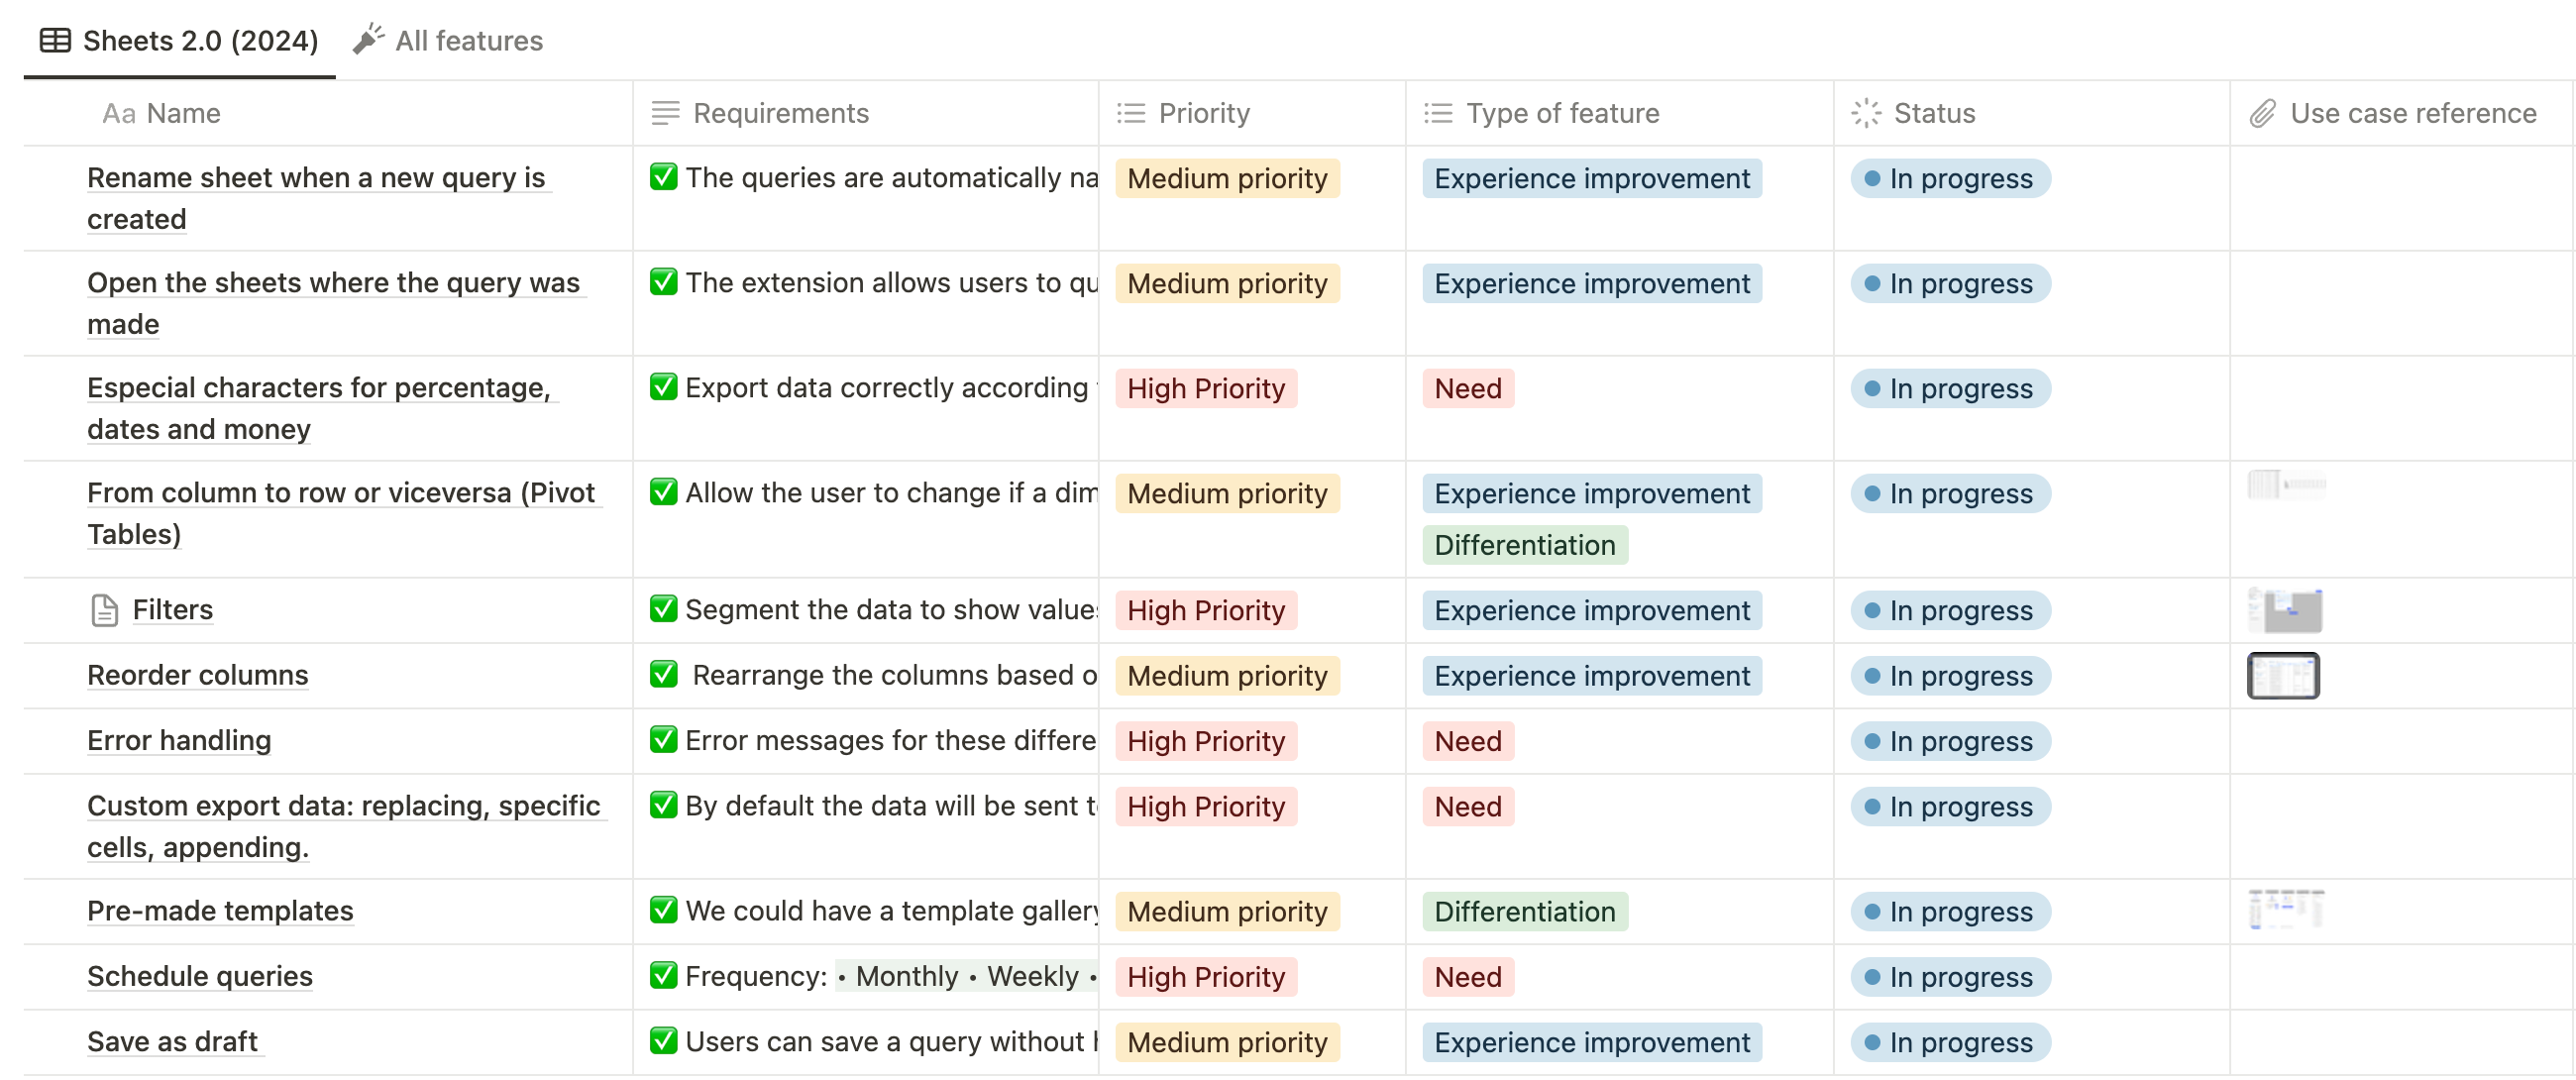Viewport: 2576px width, 1080px height.
Task: Open High Priority tag for Filters row
Action: [x=1205, y=610]
